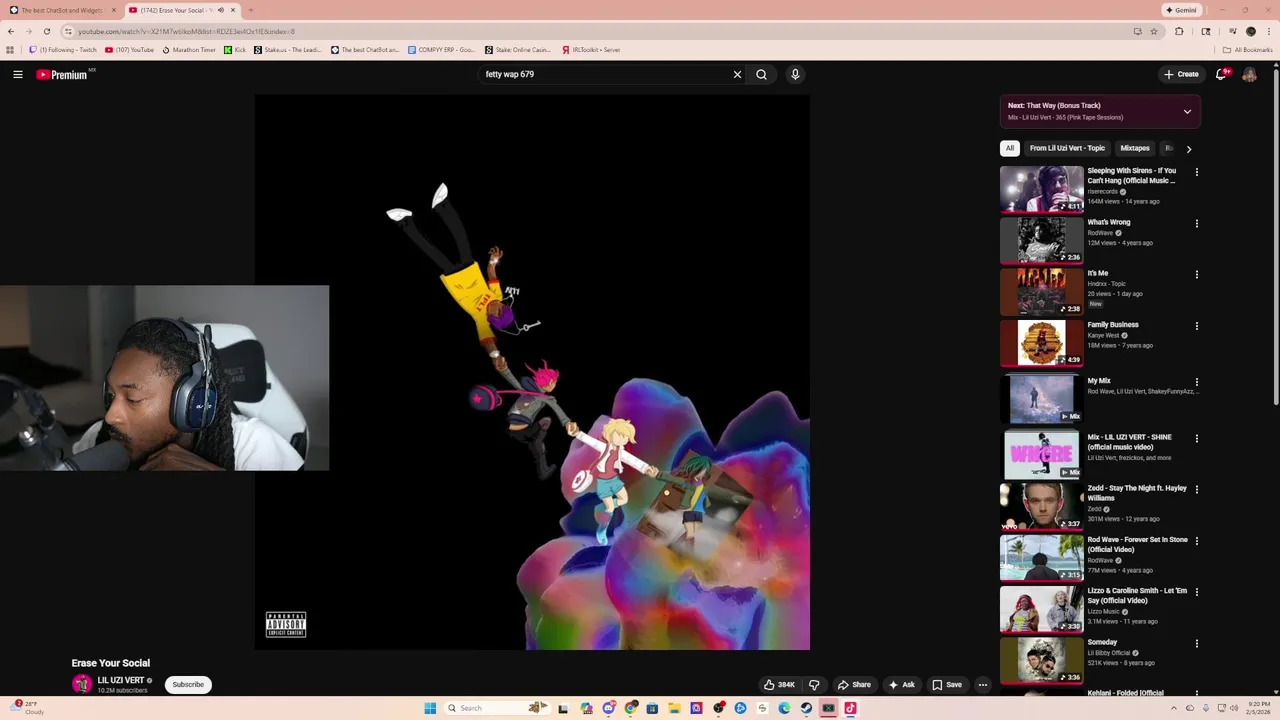Open the All Bookmarks folder
Viewport: 1280px width, 720px height.
pyautogui.click(x=1247, y=49)
